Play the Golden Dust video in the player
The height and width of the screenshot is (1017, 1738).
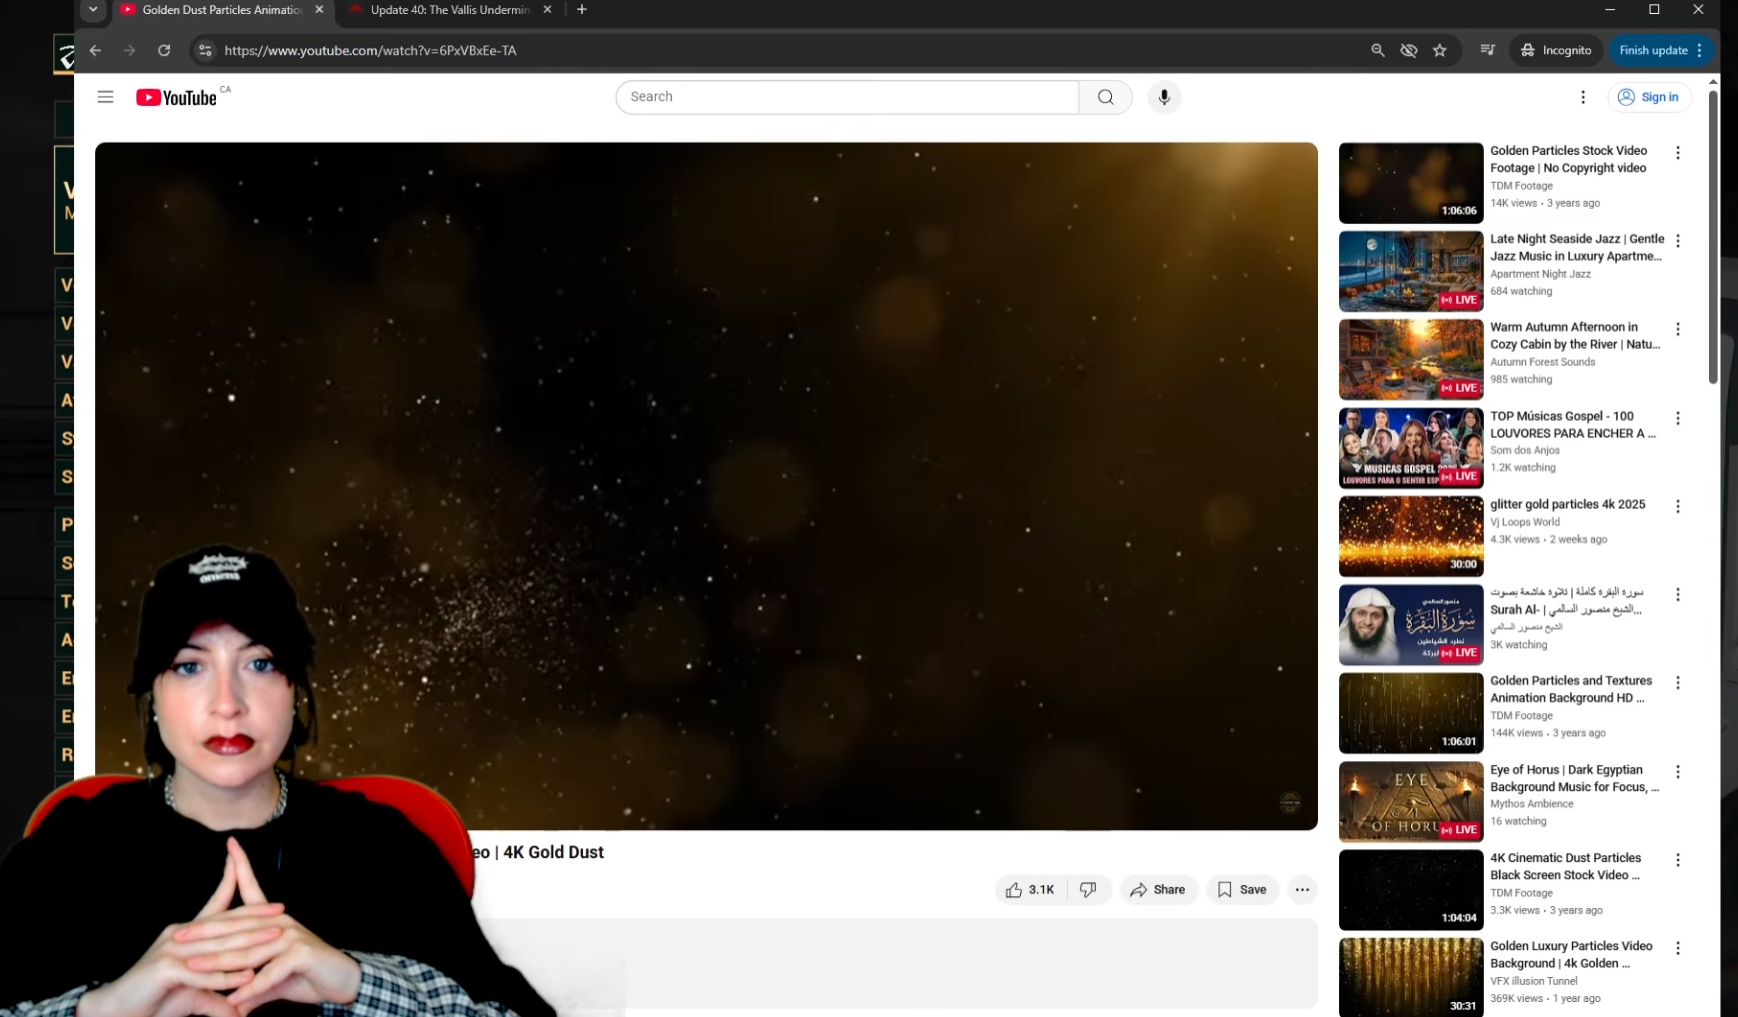[x=706, y=486]
